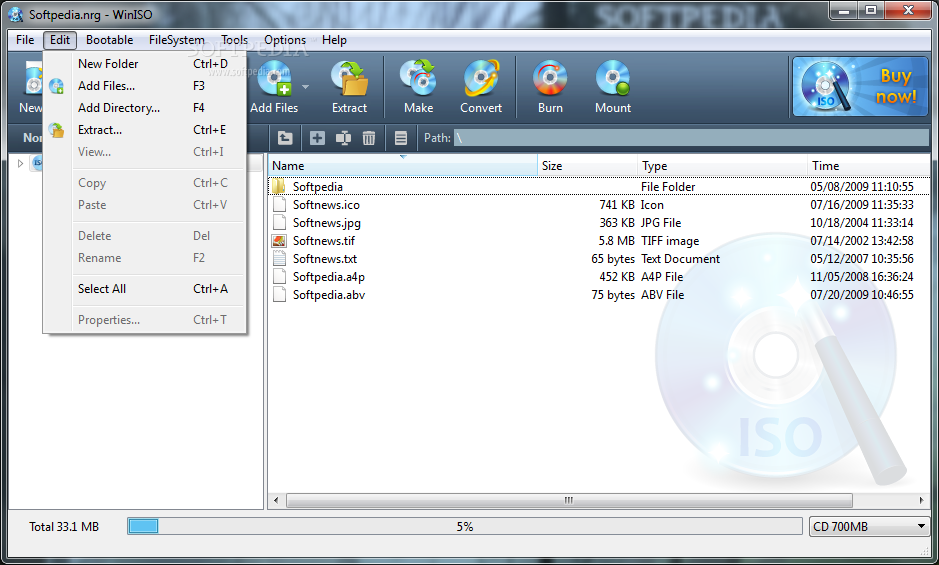Click the Extract icon in Edit menu
Screen dimensions: 939x565
[56, 130]
